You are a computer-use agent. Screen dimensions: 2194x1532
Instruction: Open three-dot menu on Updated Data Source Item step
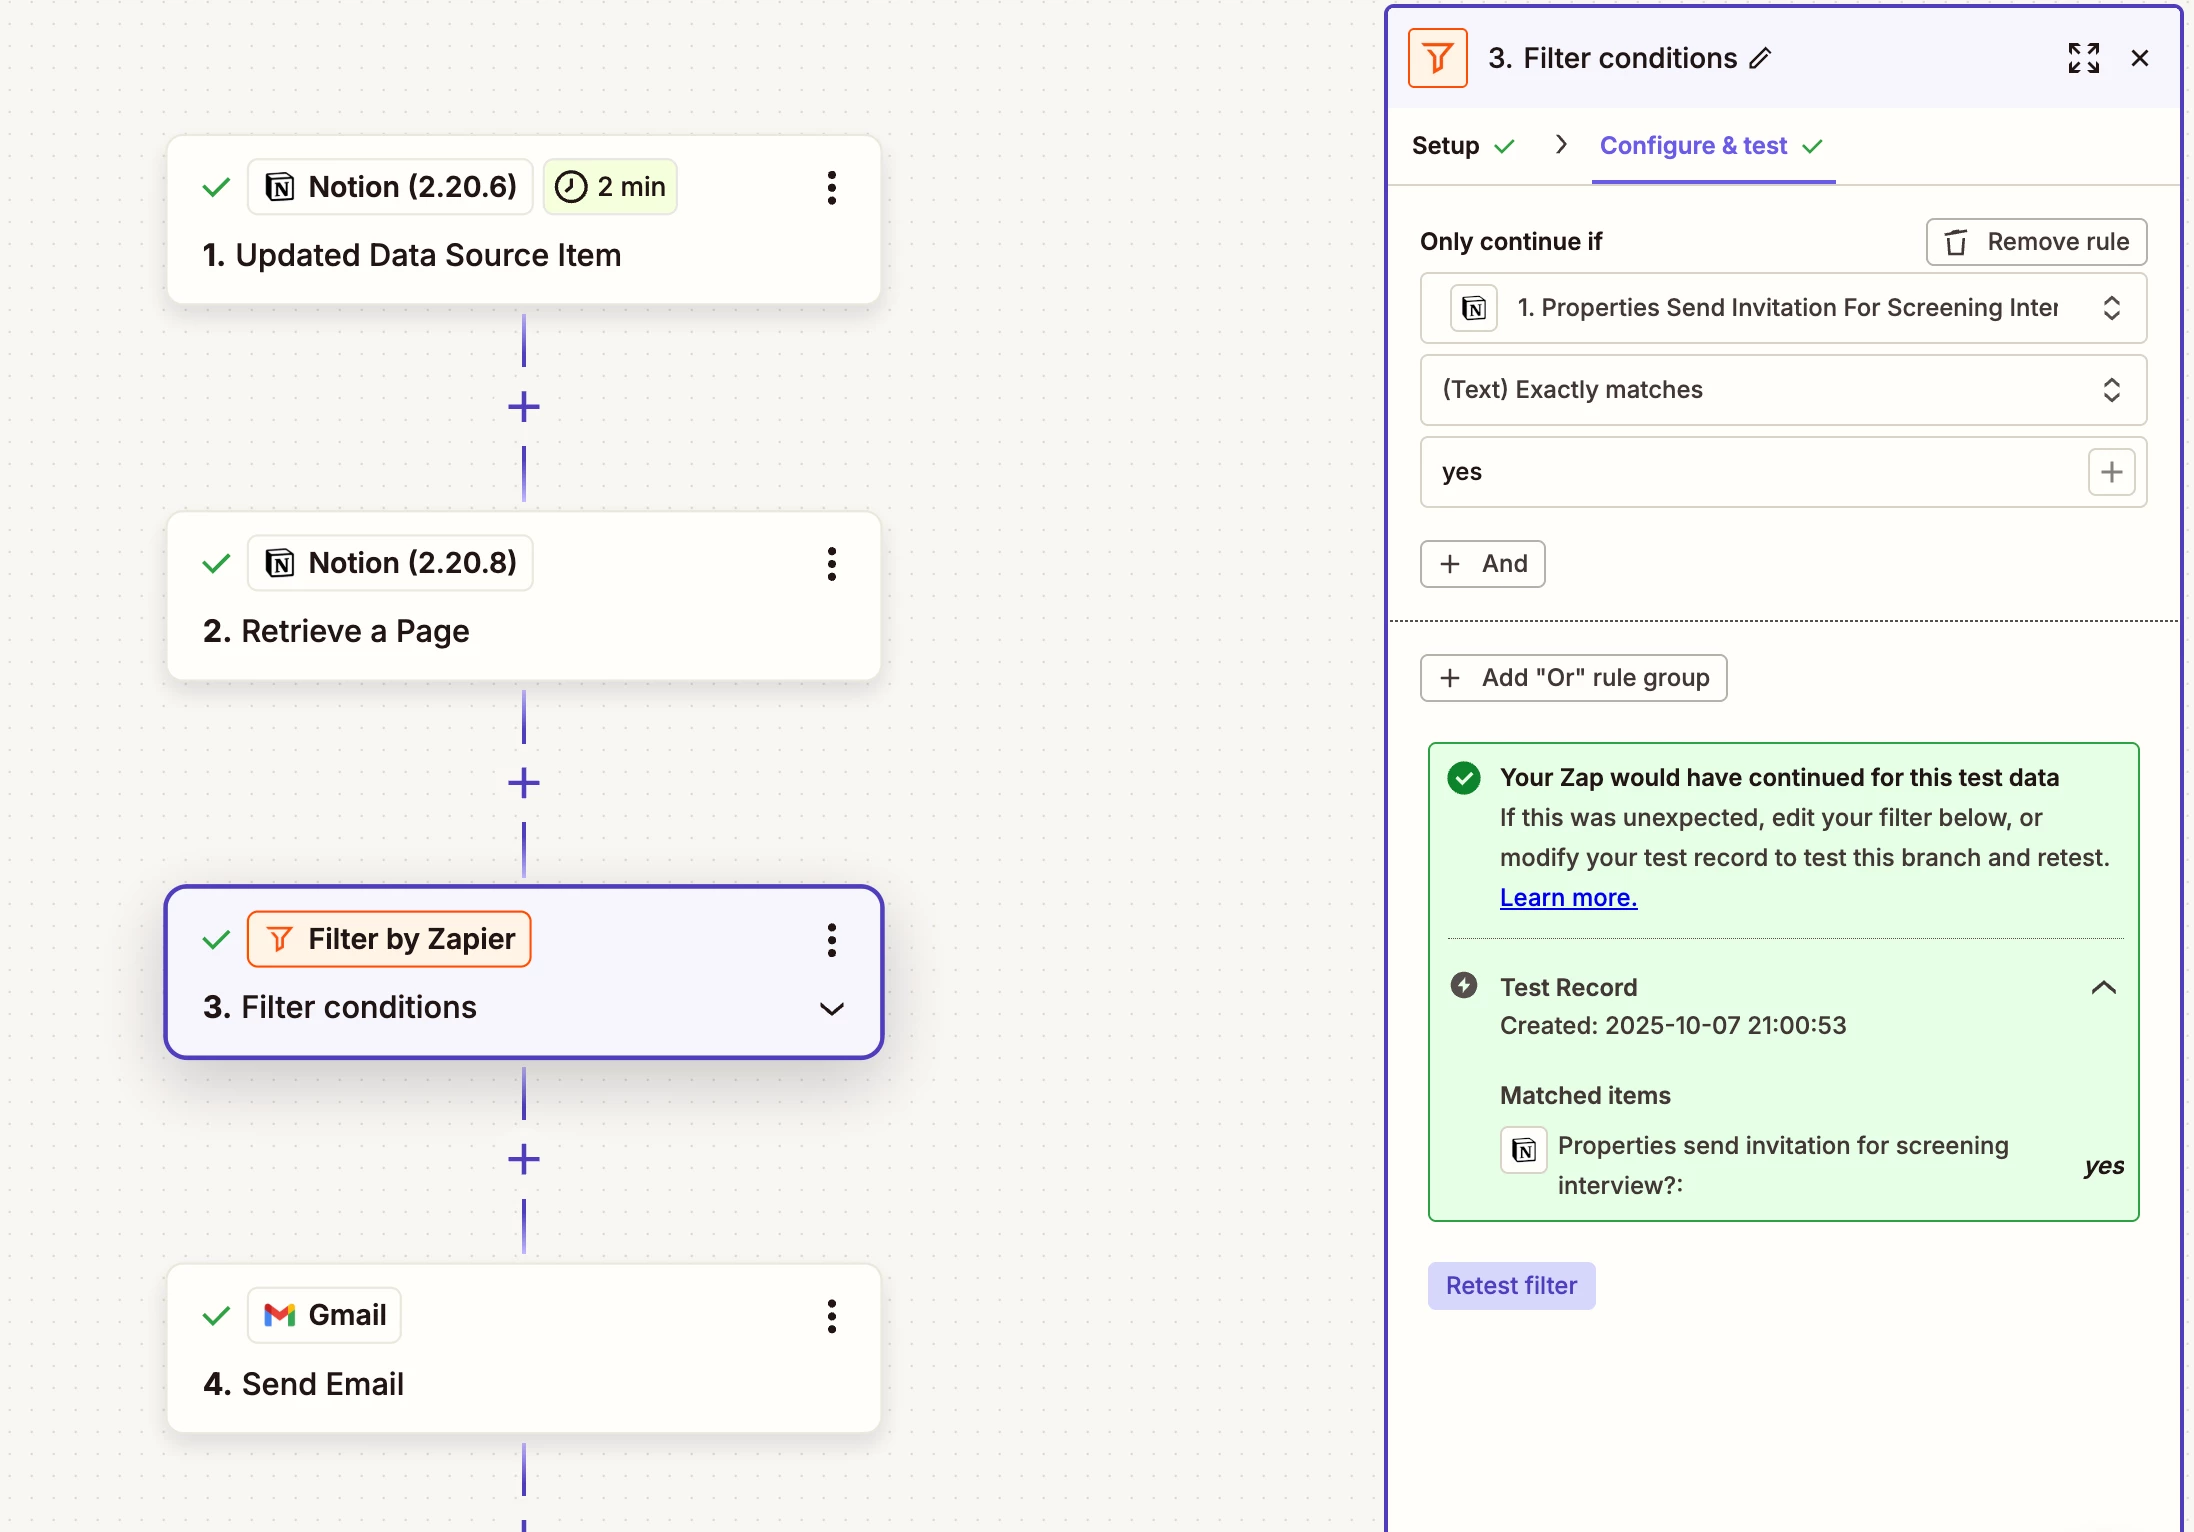pyautogui.click(x=831, y=188)
